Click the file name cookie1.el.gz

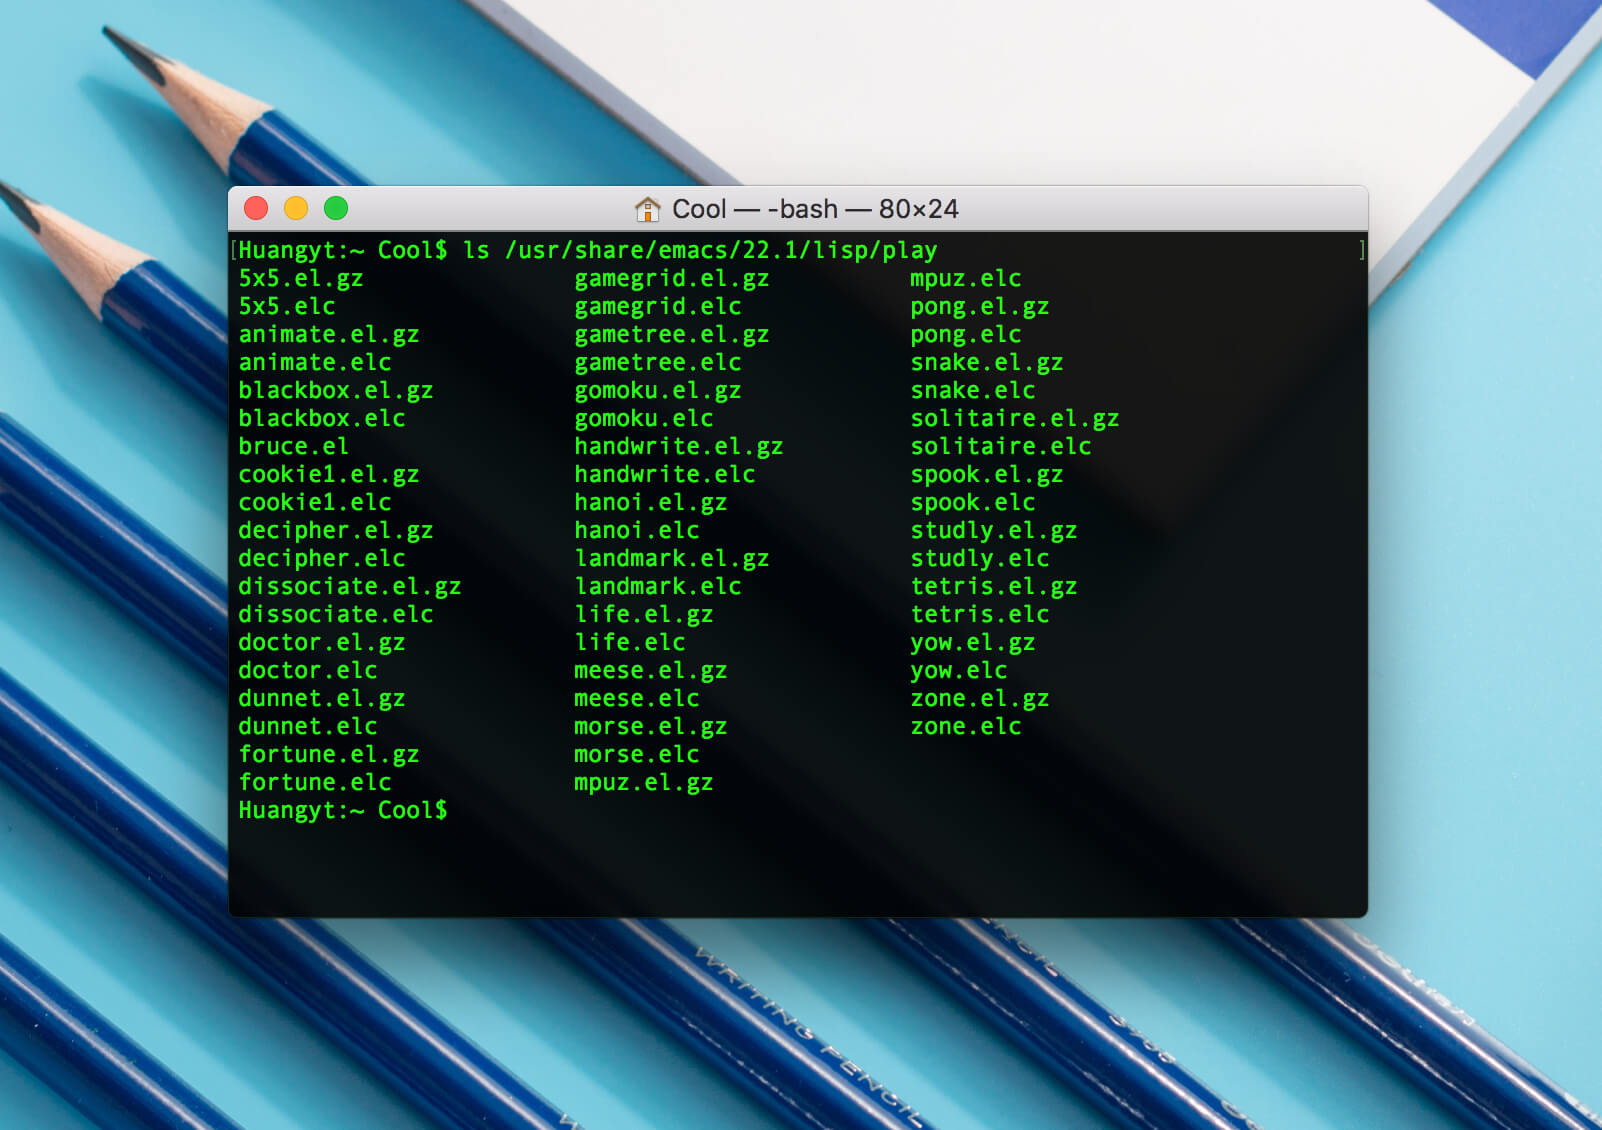(329, 474)
